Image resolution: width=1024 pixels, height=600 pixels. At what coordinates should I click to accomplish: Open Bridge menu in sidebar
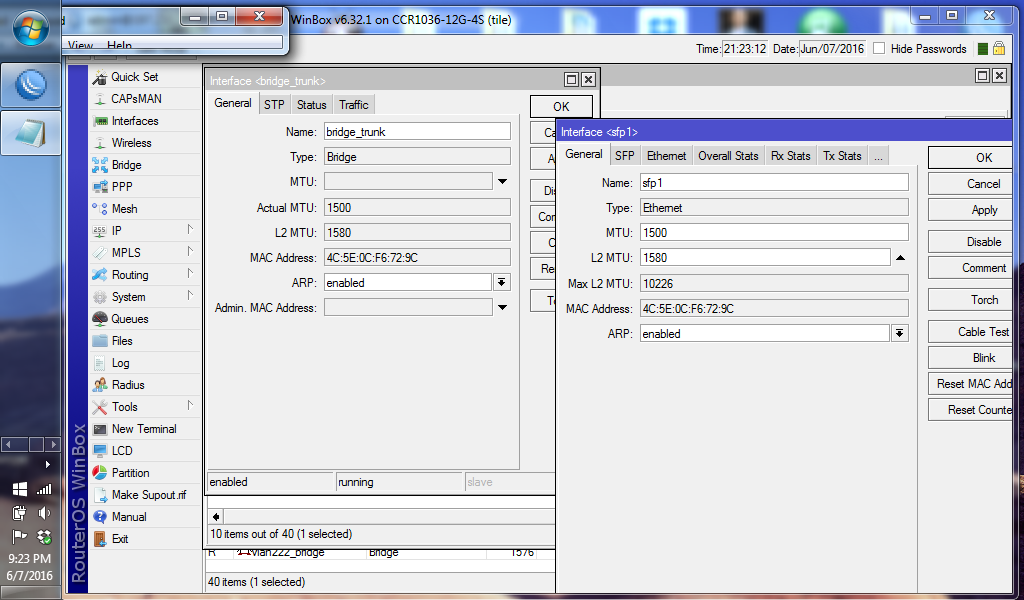[144, 165]
